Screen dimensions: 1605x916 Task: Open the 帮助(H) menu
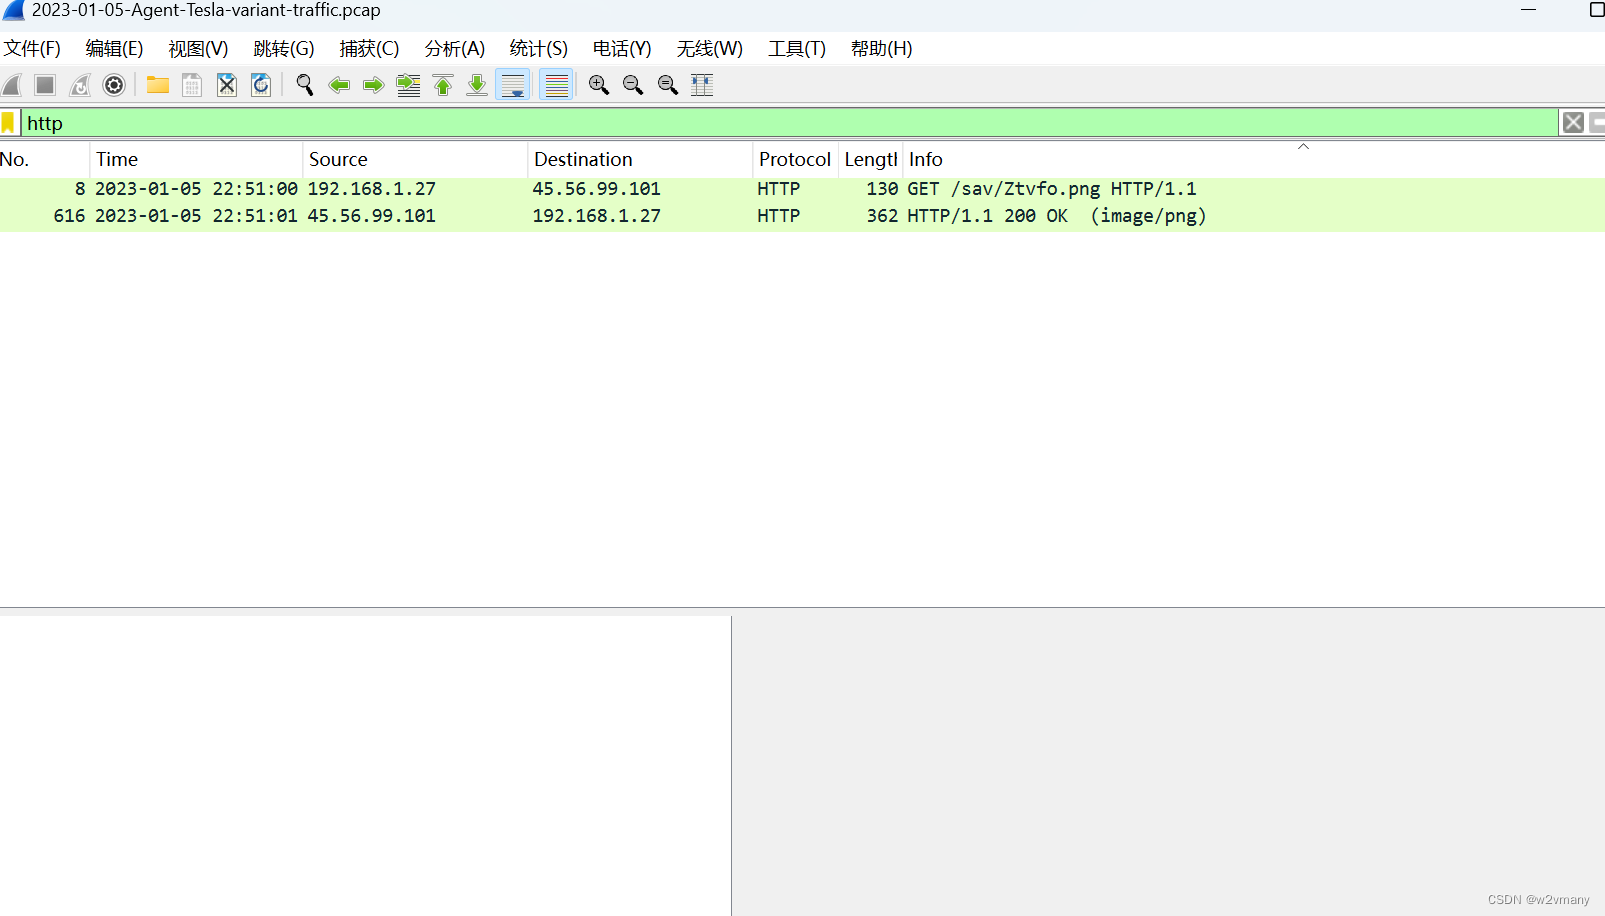coord(882,49)
